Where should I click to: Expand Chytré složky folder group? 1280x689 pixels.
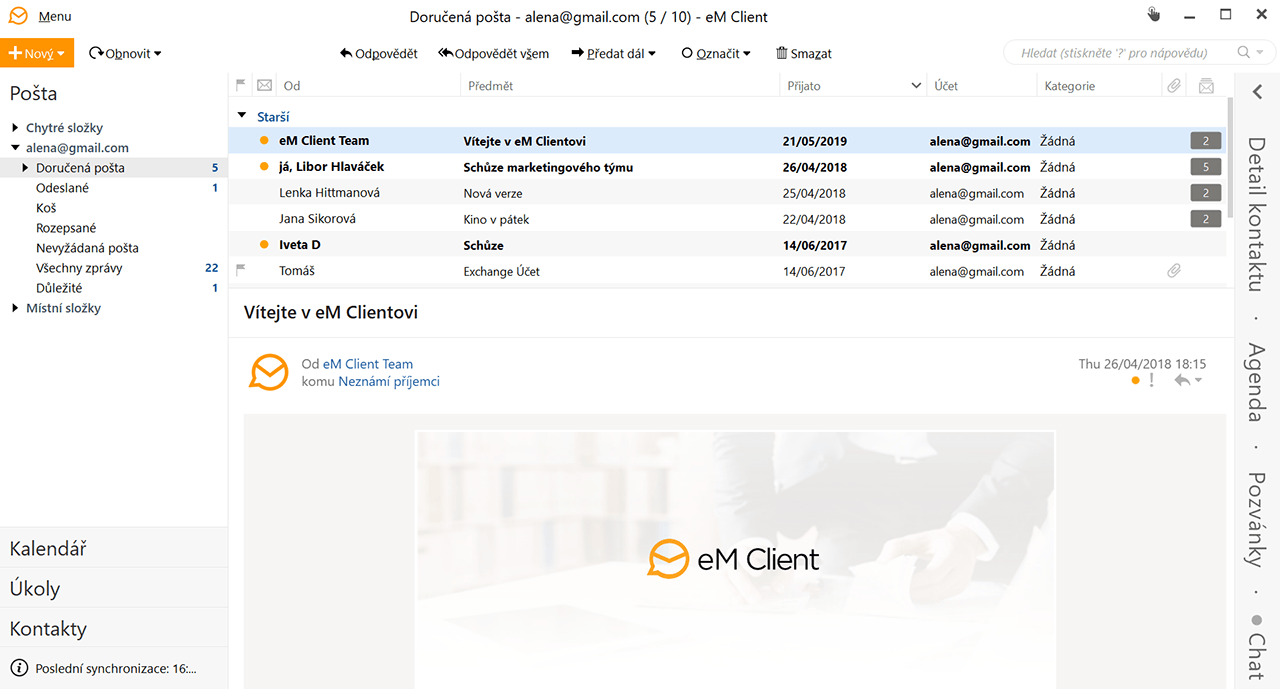point(15,128)
